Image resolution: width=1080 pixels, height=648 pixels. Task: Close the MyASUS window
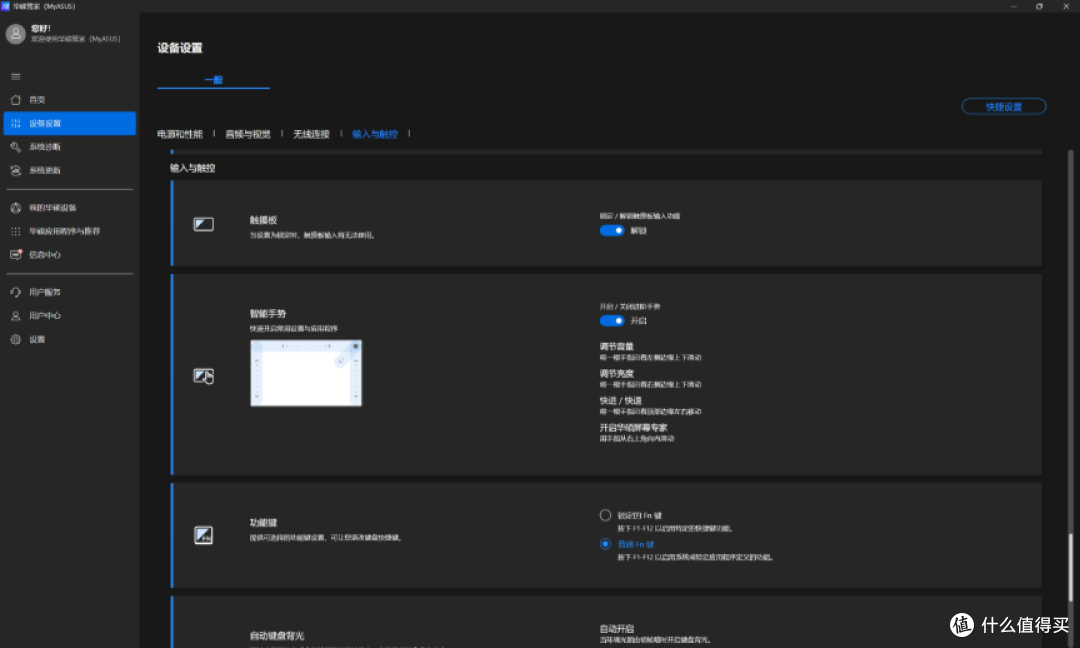[x=1066, y=6]
